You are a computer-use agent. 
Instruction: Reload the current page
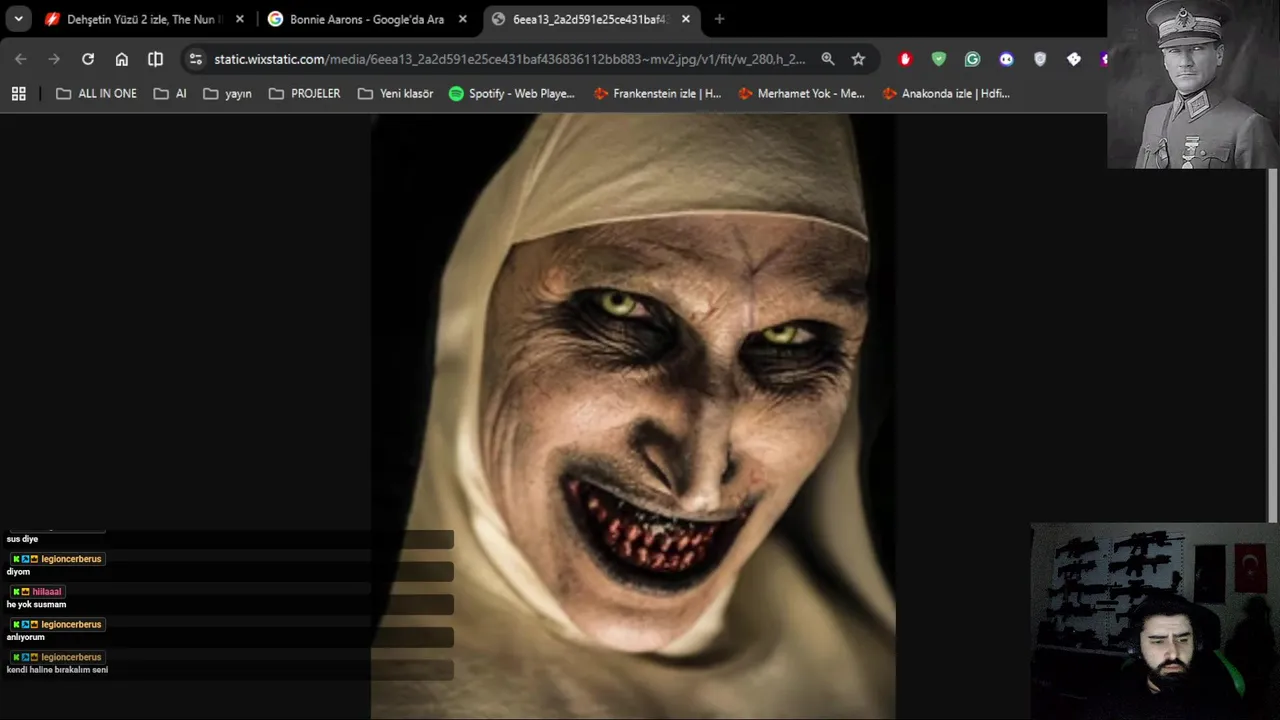tap(88, 59)
